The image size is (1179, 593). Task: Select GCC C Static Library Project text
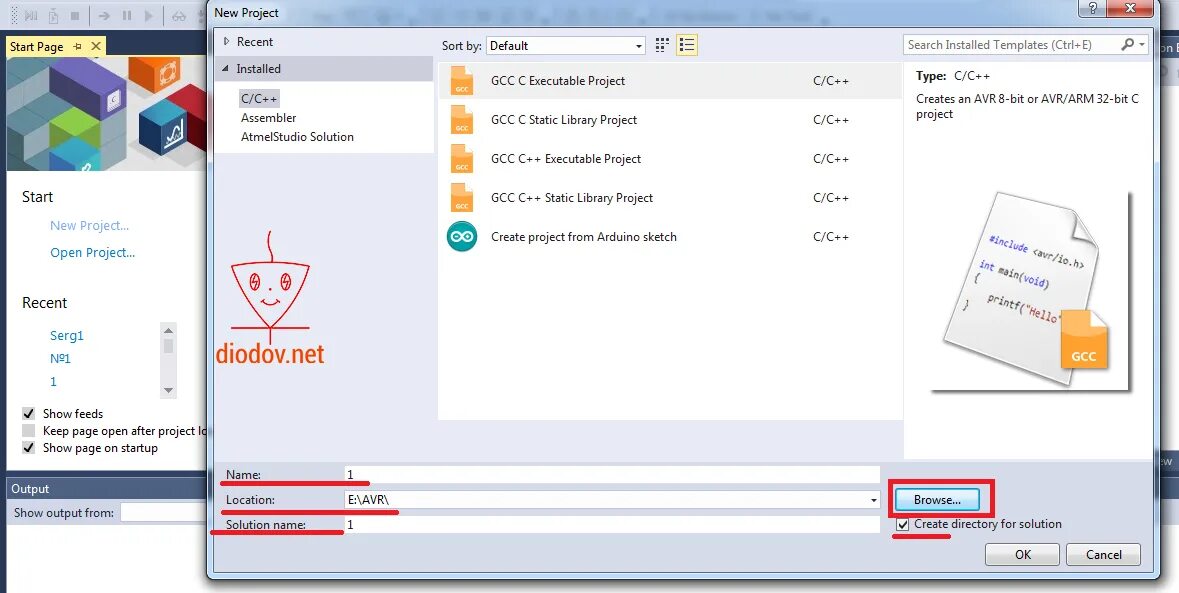(x=564, y=120)
